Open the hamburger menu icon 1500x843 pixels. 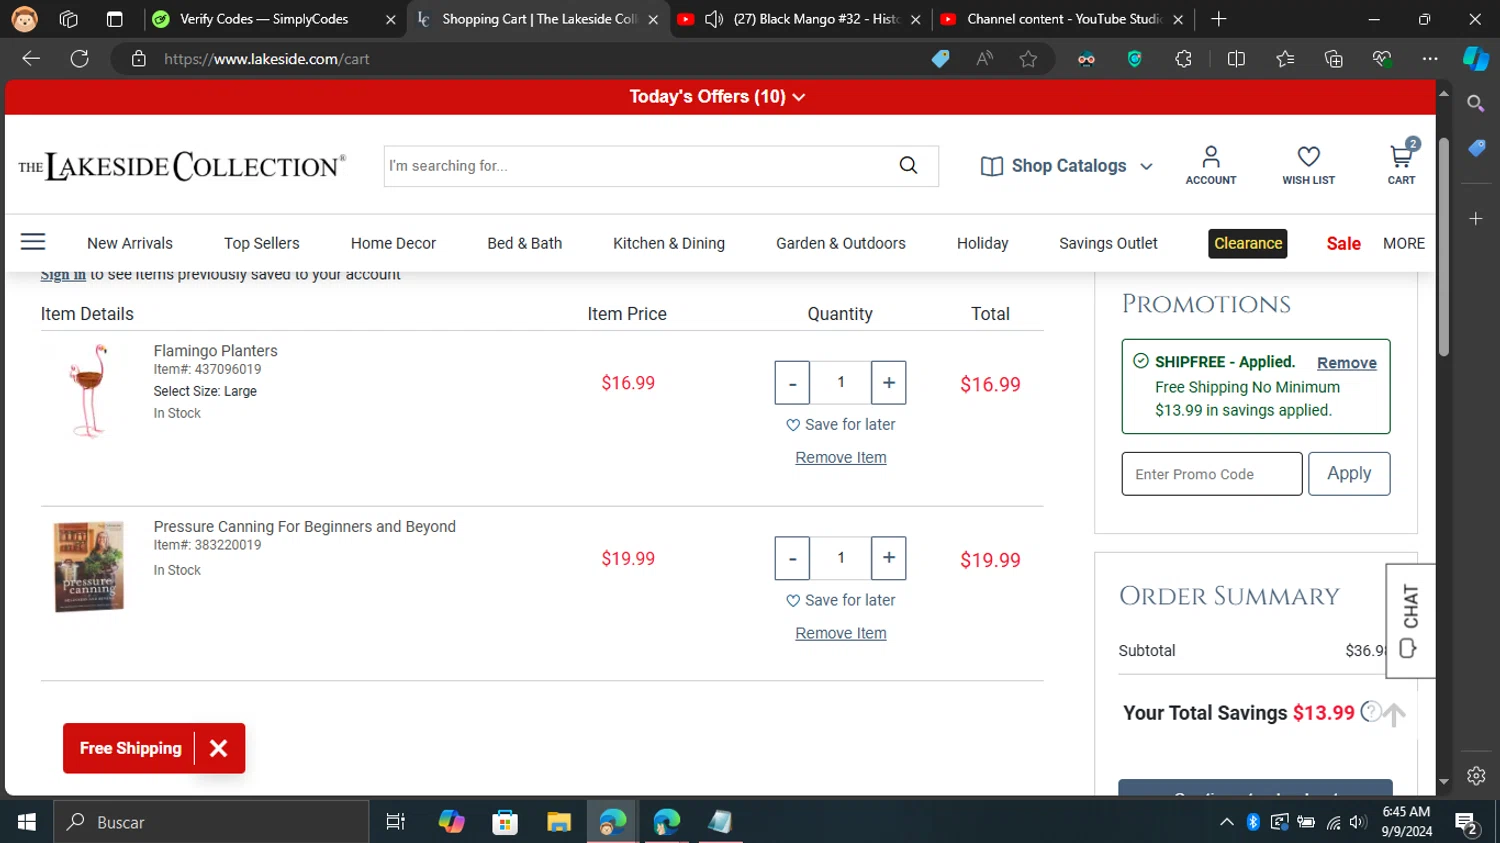[x=33, y=242]
